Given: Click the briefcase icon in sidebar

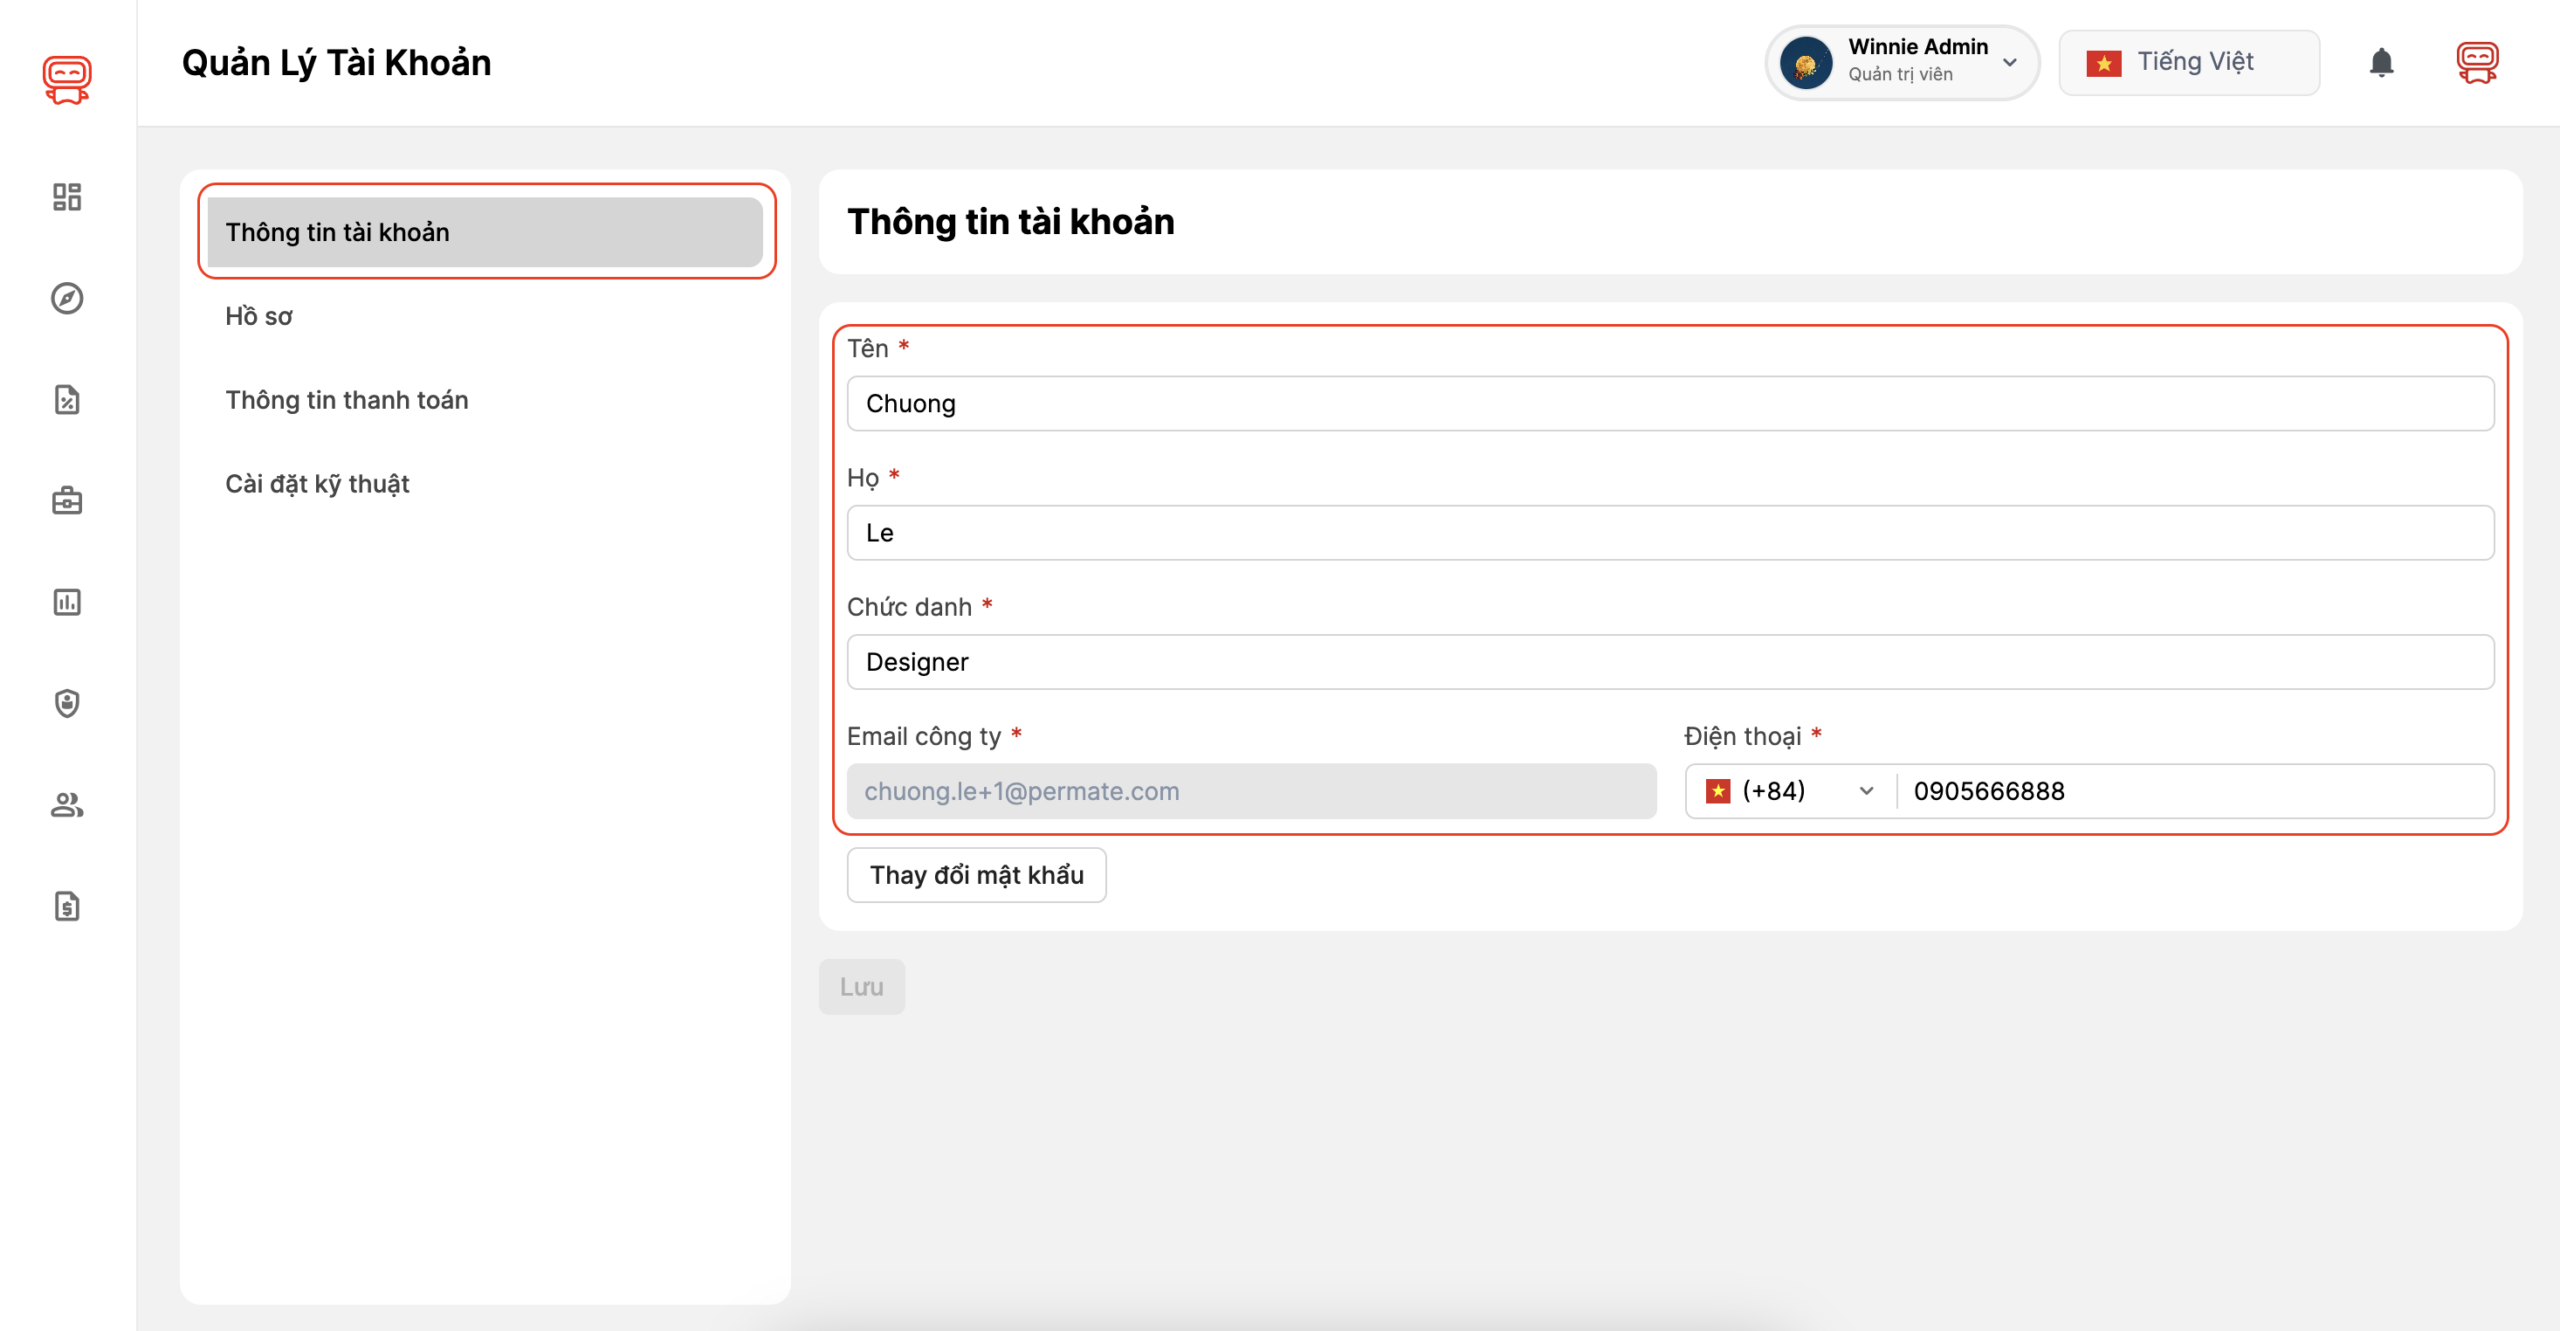Looking at the screenshot, I should tap(67, 500).
